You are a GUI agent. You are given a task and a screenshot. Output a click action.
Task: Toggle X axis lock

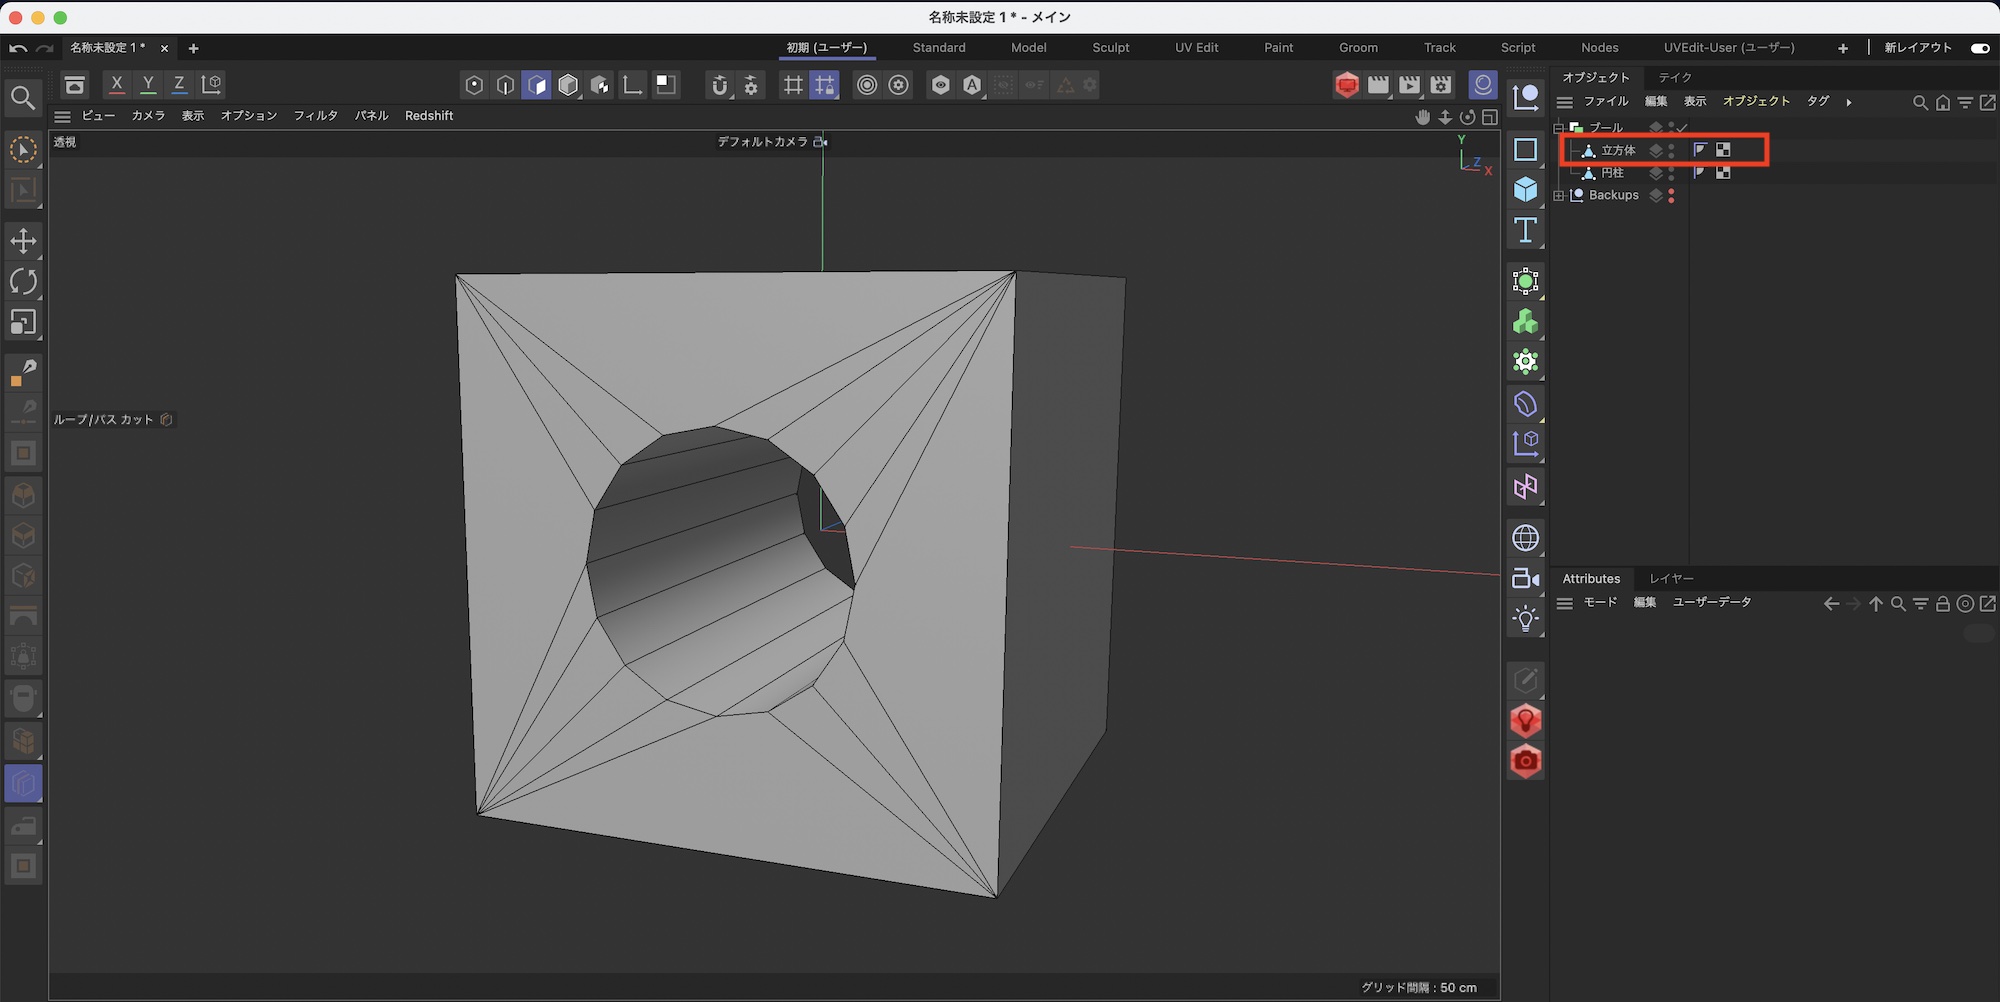[117, 85]
